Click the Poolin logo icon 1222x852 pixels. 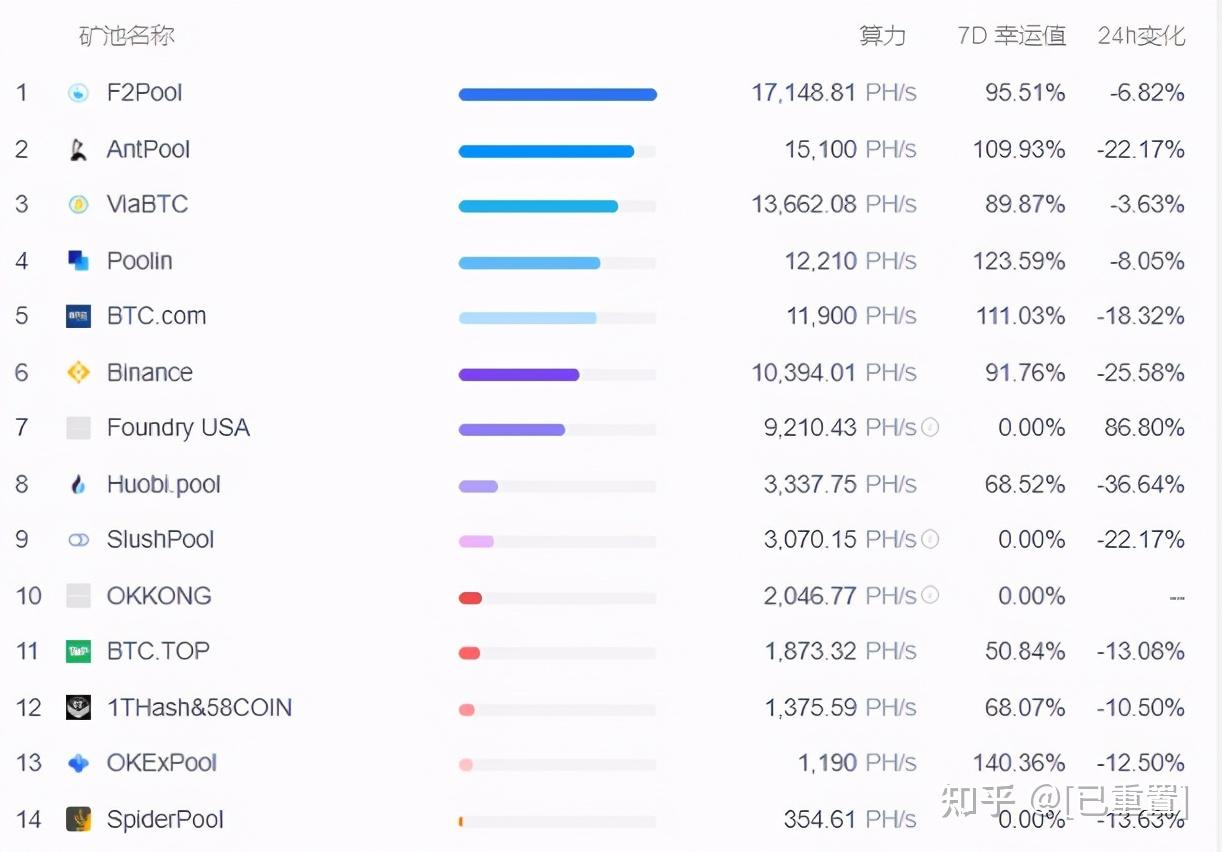(78, 261)
